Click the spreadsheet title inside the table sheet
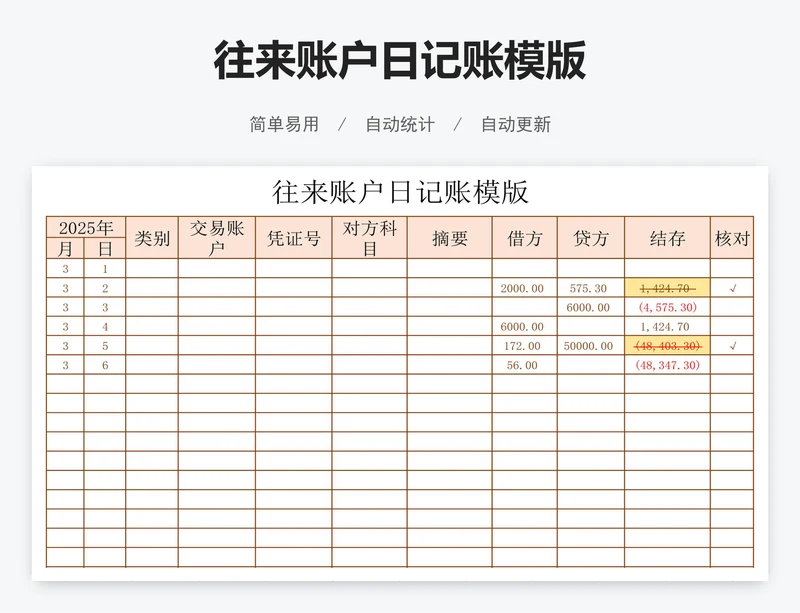The image size is (800, 613). pos(400,192)
